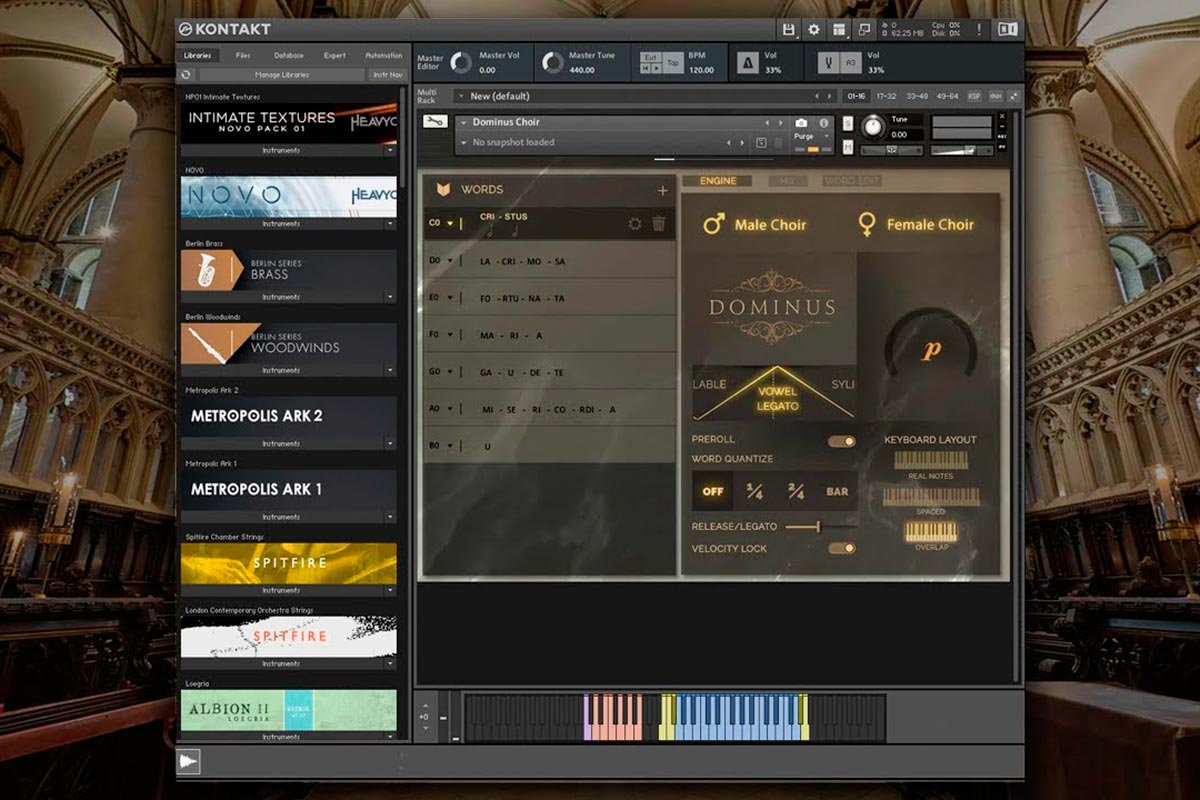Open Kontakt options gear

[x=814, y=30]
